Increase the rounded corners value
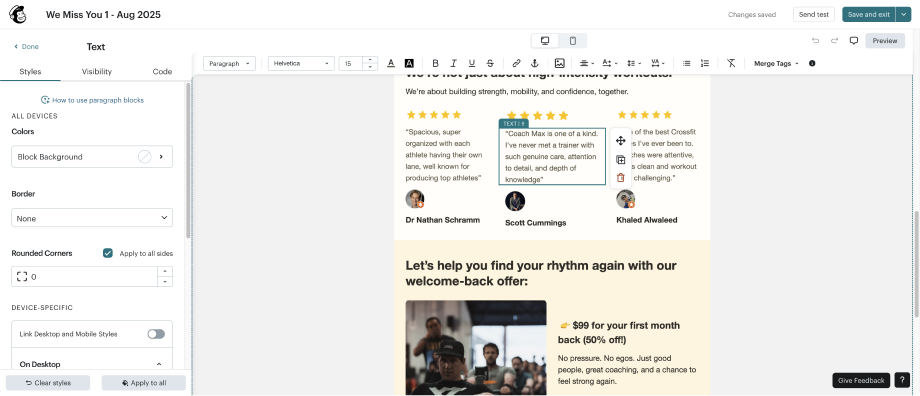The height and width of the screenshot is (396, 920). coord(165,272)
